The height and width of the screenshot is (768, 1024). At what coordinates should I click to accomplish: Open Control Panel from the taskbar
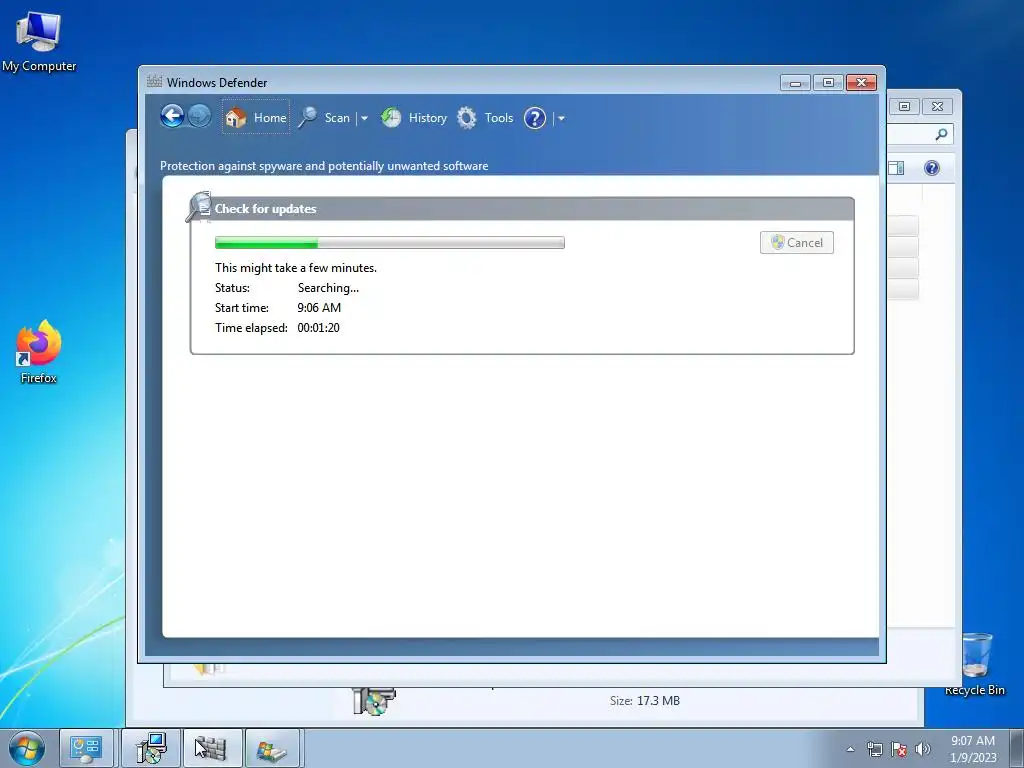tap(86, 748)
